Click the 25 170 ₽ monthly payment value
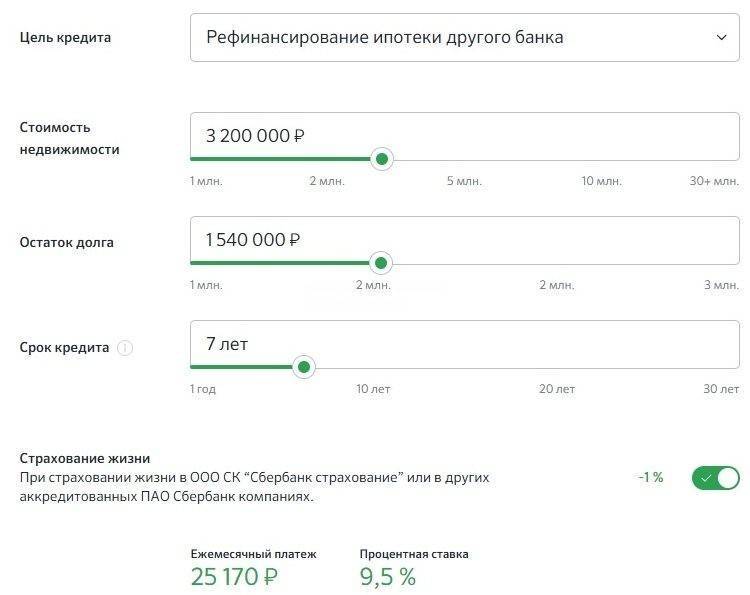Viewport: 750px width, 595px height. point(234,577)
